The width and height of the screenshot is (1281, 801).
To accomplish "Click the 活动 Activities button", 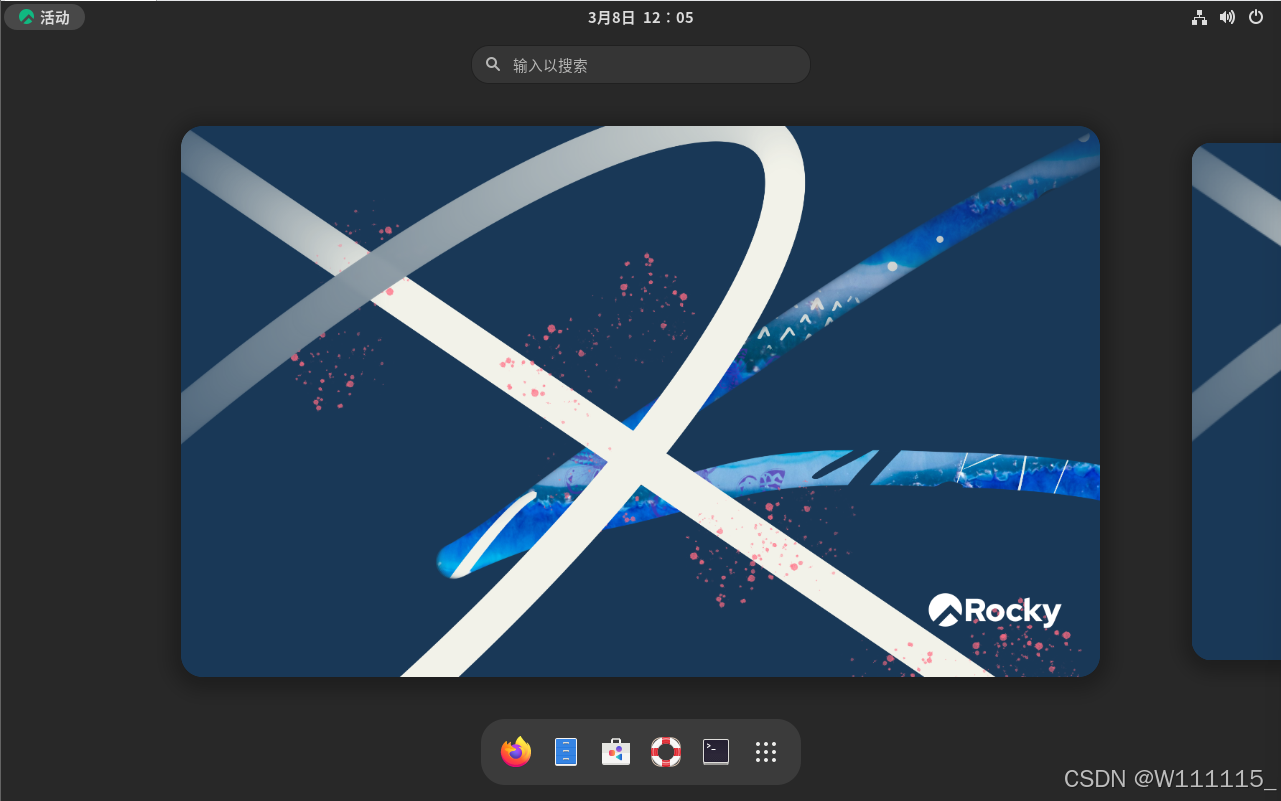I will click(44, 17).
